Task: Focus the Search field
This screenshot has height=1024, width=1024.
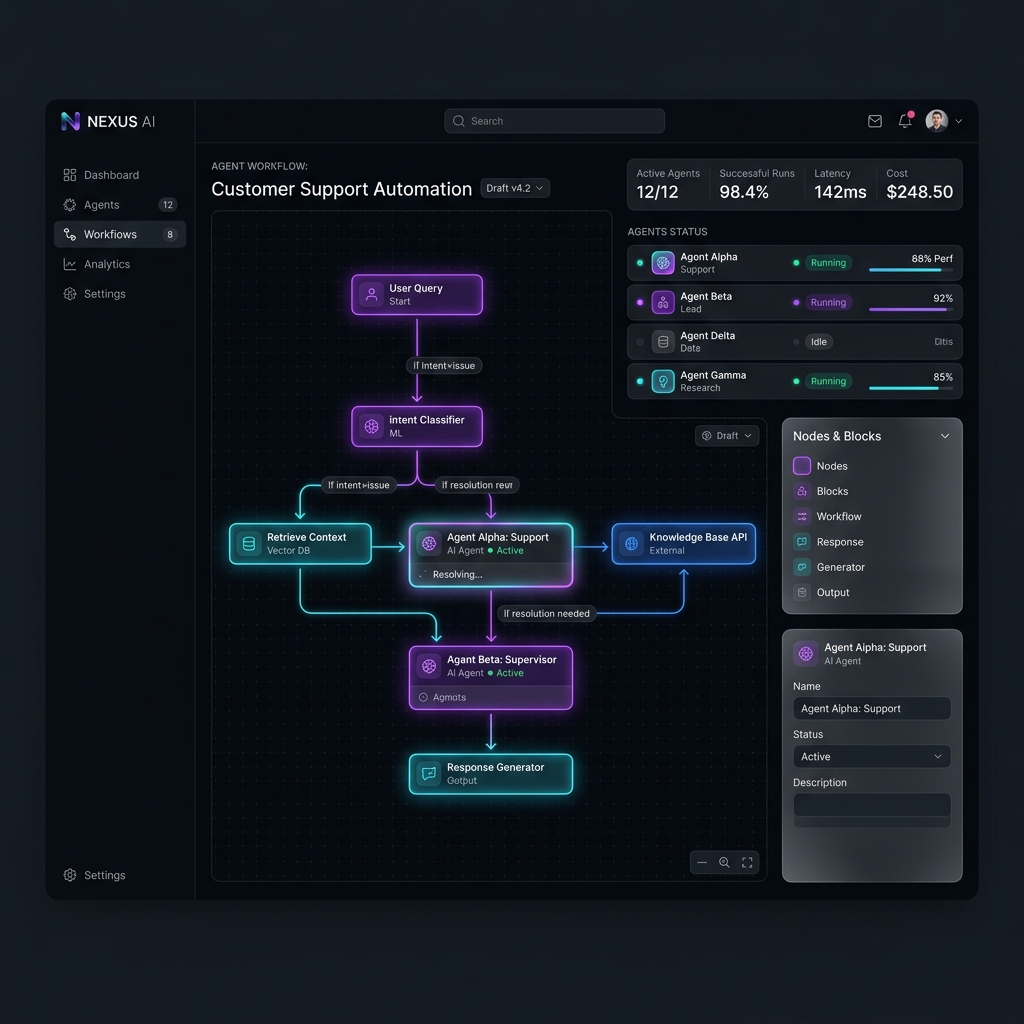Action: 554,121
